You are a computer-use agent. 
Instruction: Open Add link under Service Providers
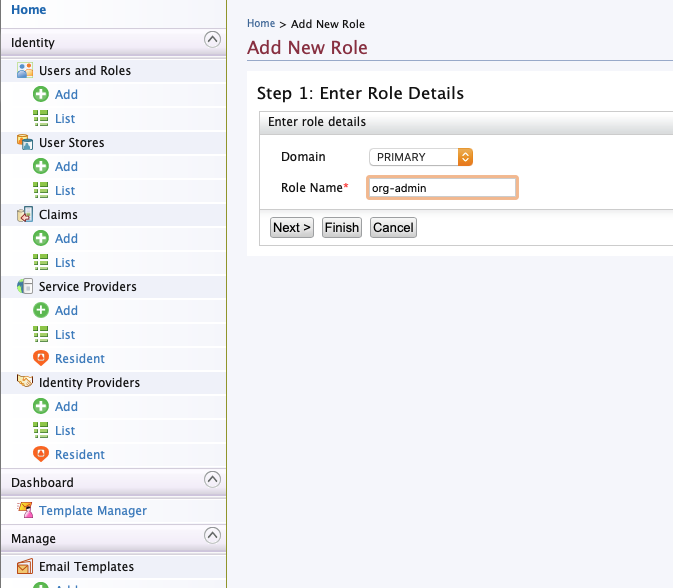point(66,311)
